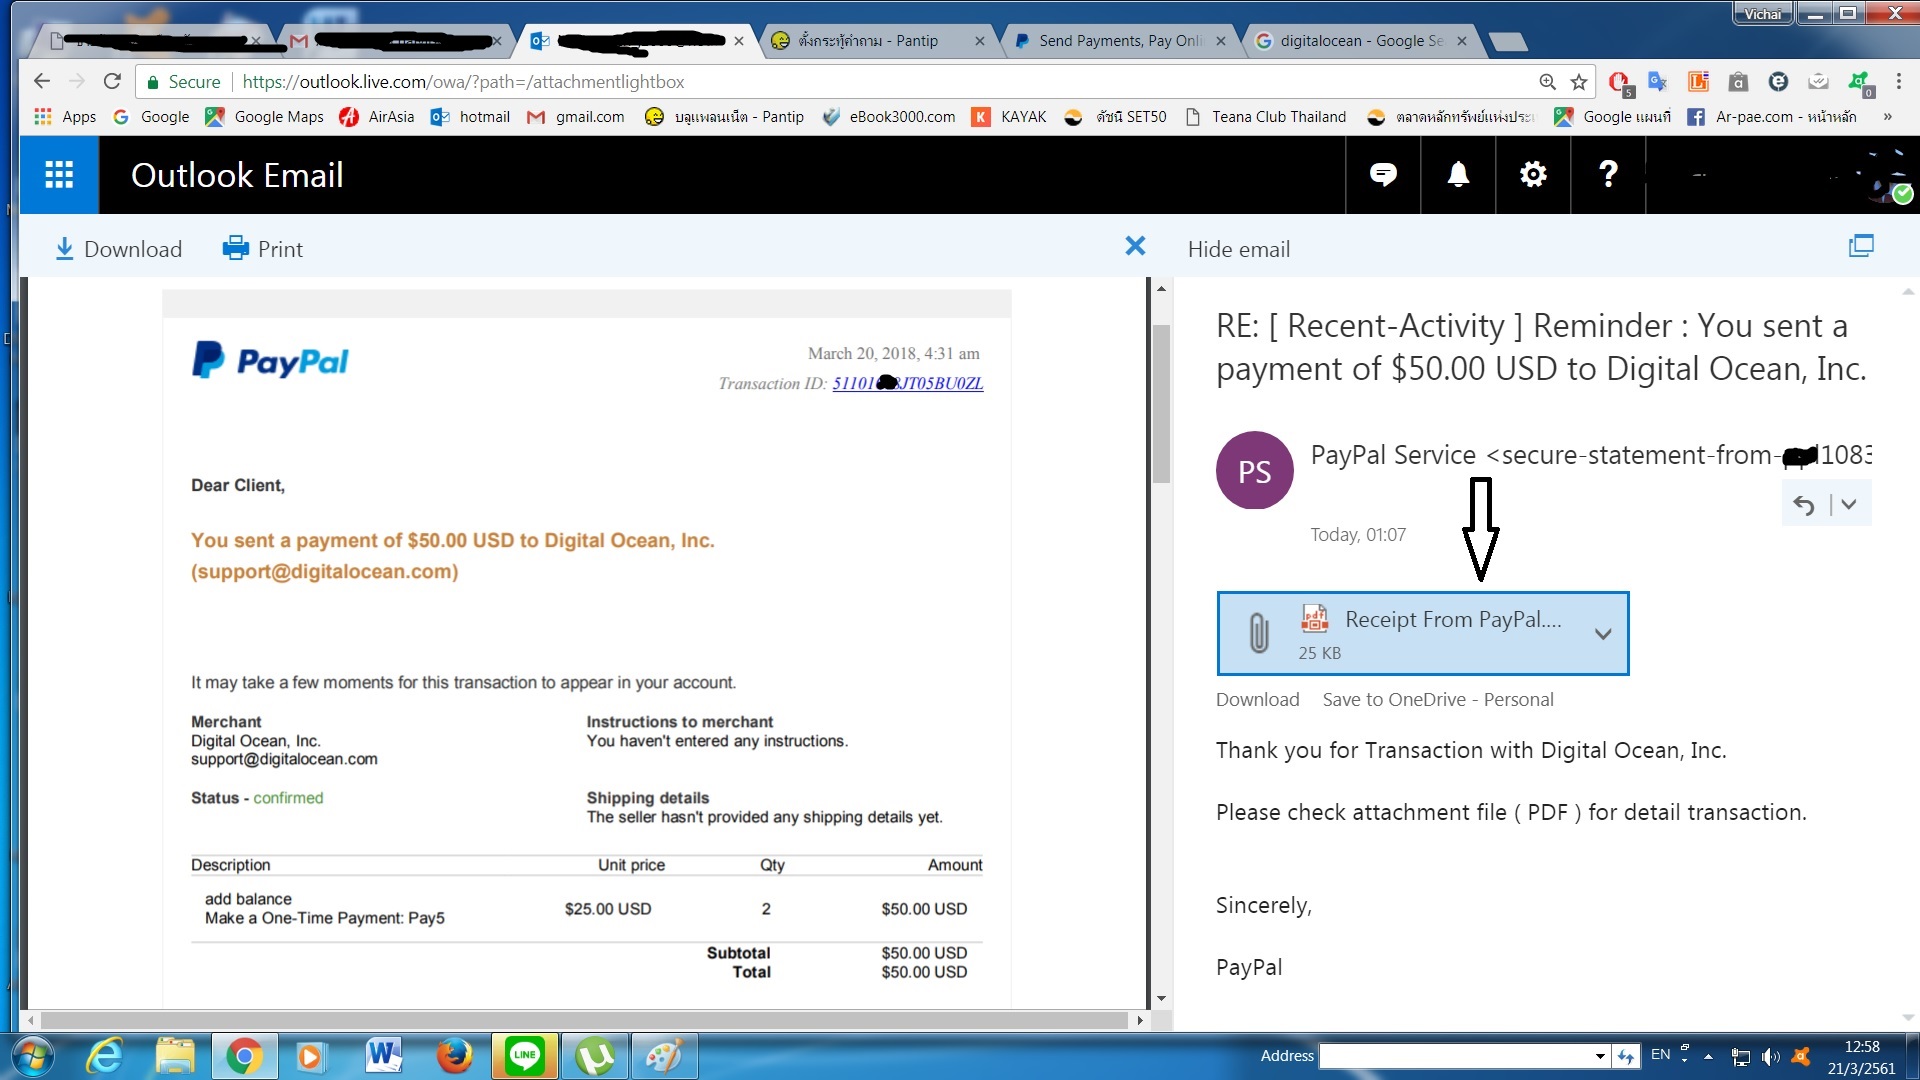Expand the reply options dropdown arrow
Viewport: 1920px width, 1080px height.
[1849, 505]
